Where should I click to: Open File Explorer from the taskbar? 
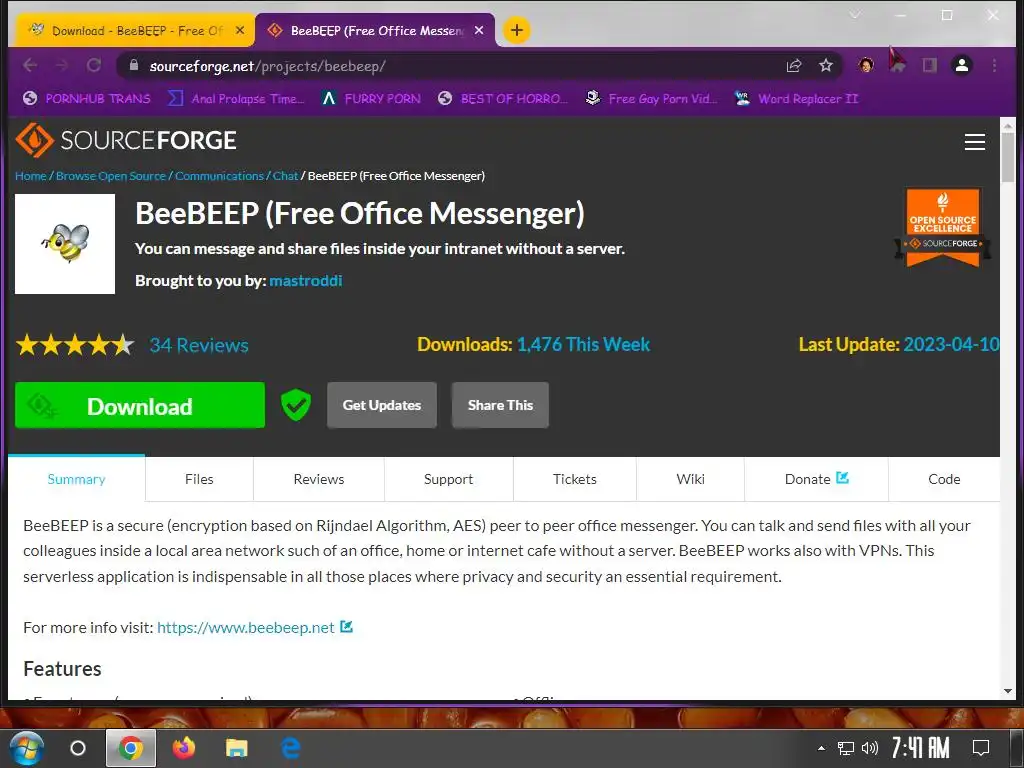click(237, 748)
